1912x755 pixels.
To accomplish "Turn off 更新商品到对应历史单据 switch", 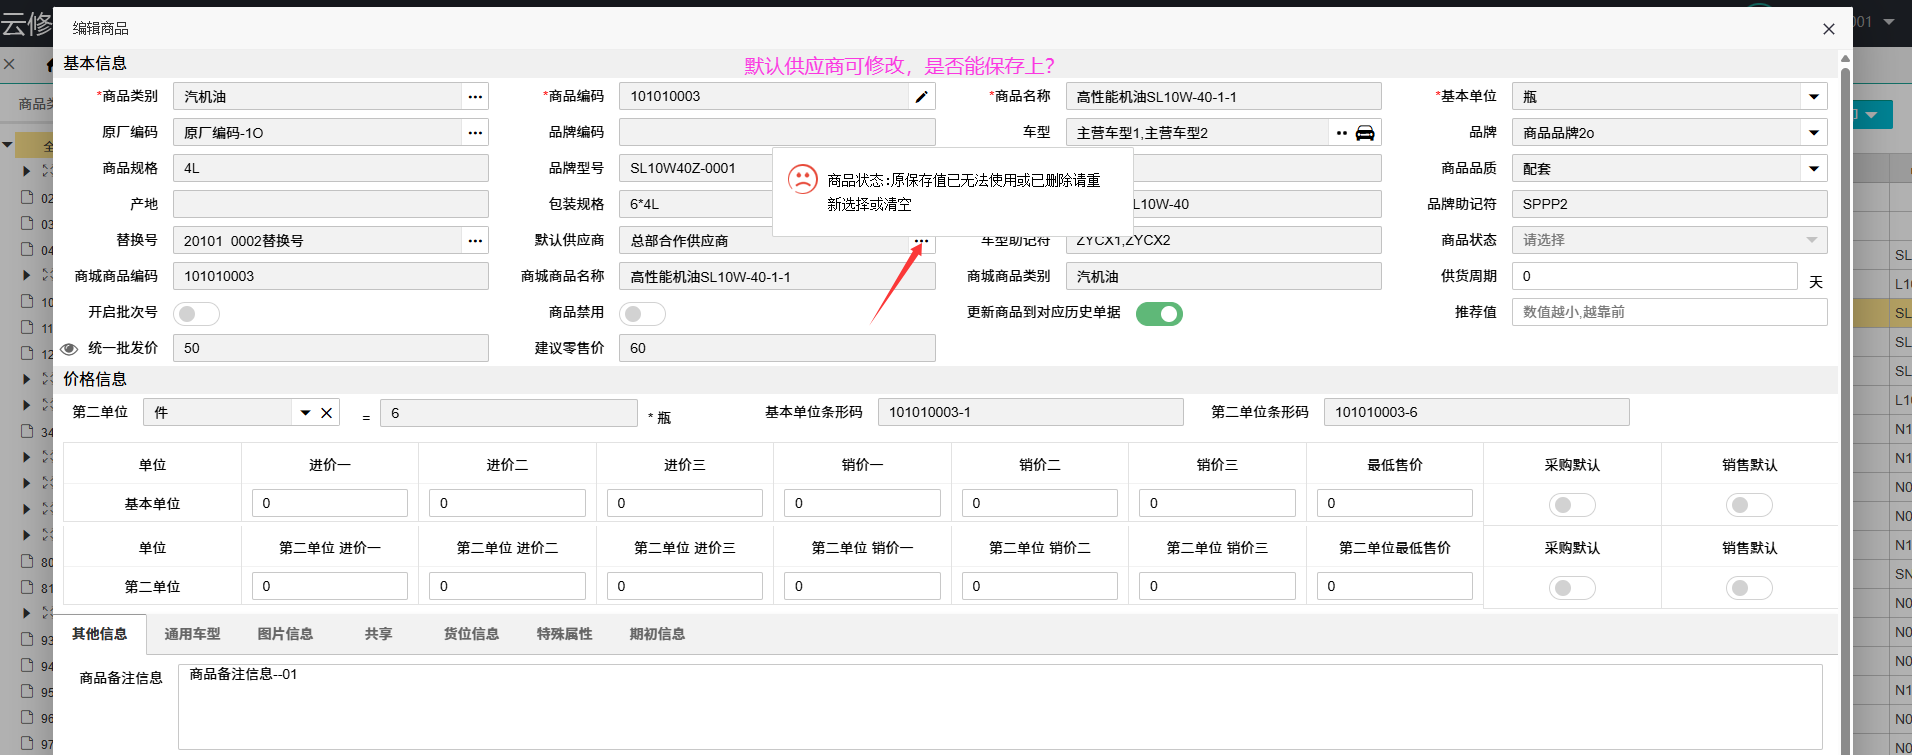I will pos(1159,314).
